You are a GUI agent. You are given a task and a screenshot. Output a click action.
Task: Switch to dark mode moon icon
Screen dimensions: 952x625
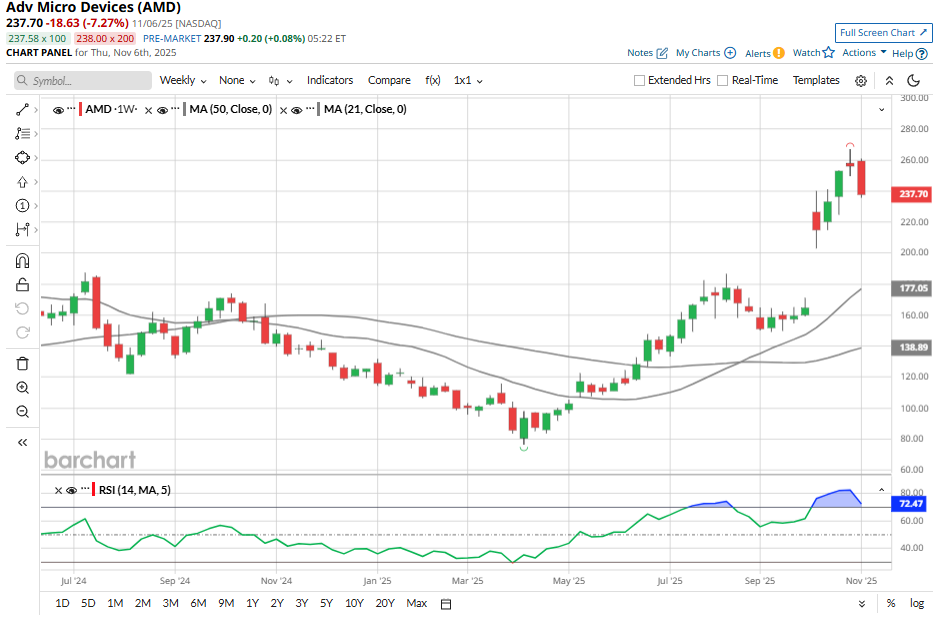tap(913, 81)
